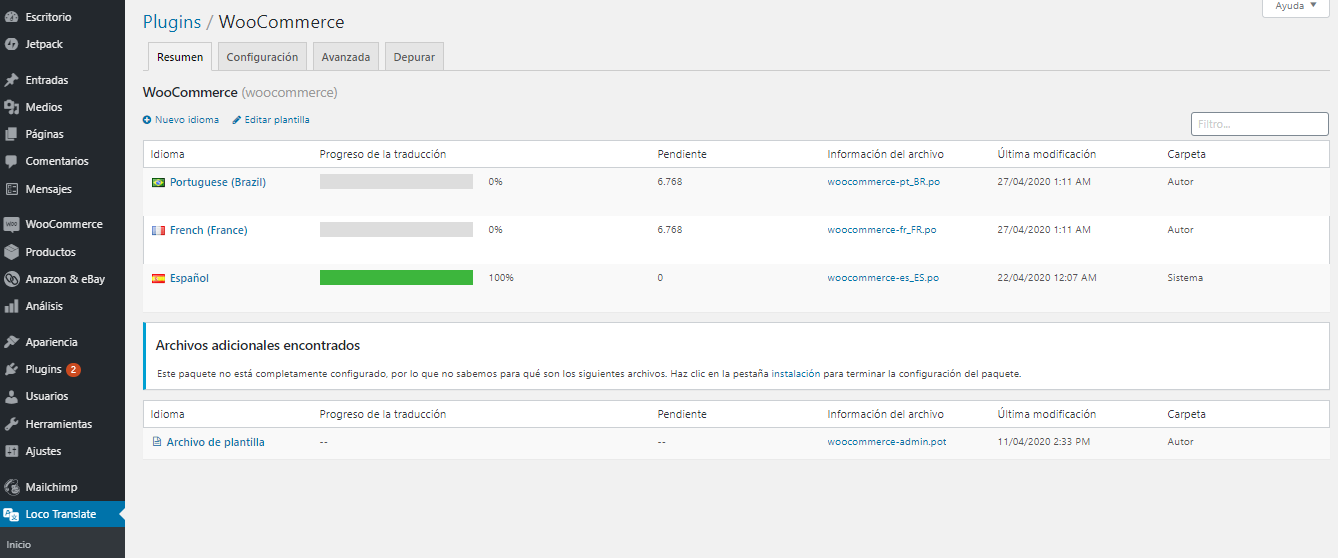Click the Loco Translate sidebar icon

coord(12,515)
